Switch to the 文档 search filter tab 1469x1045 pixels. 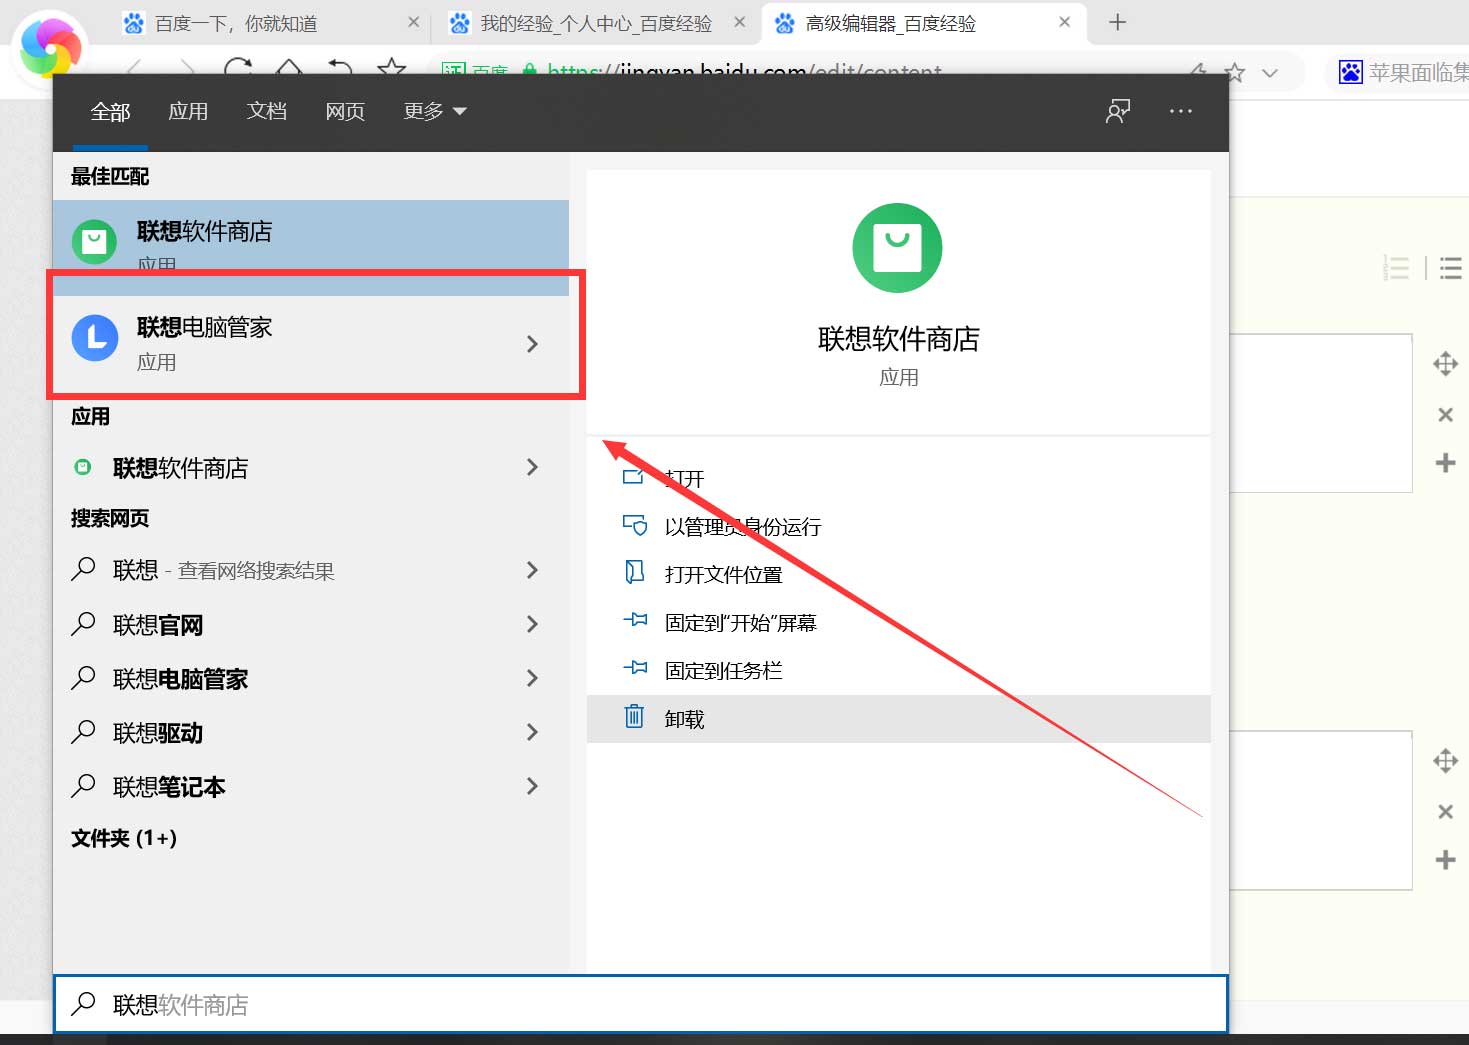pos(267,111)
